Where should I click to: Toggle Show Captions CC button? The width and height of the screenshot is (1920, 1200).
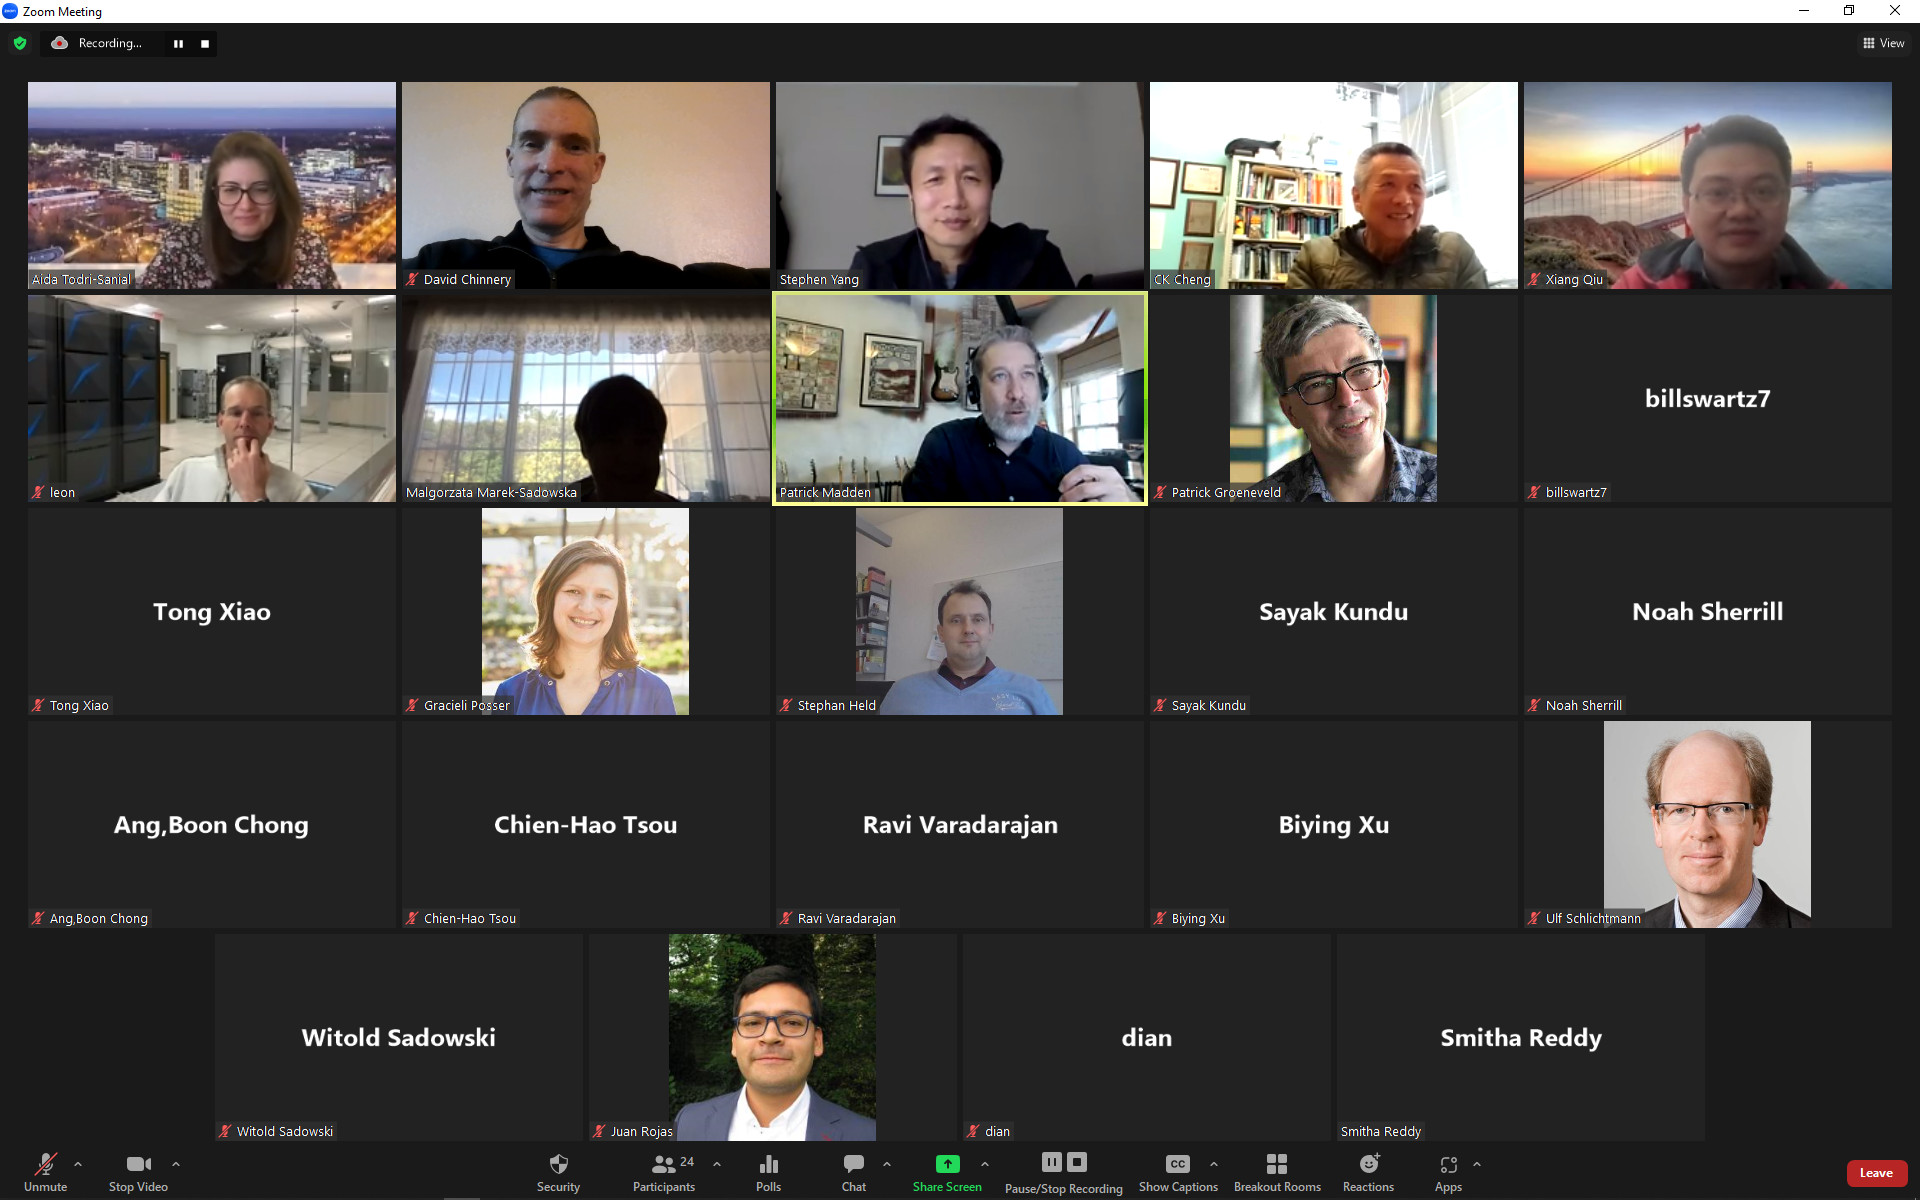[1178, 1172]
